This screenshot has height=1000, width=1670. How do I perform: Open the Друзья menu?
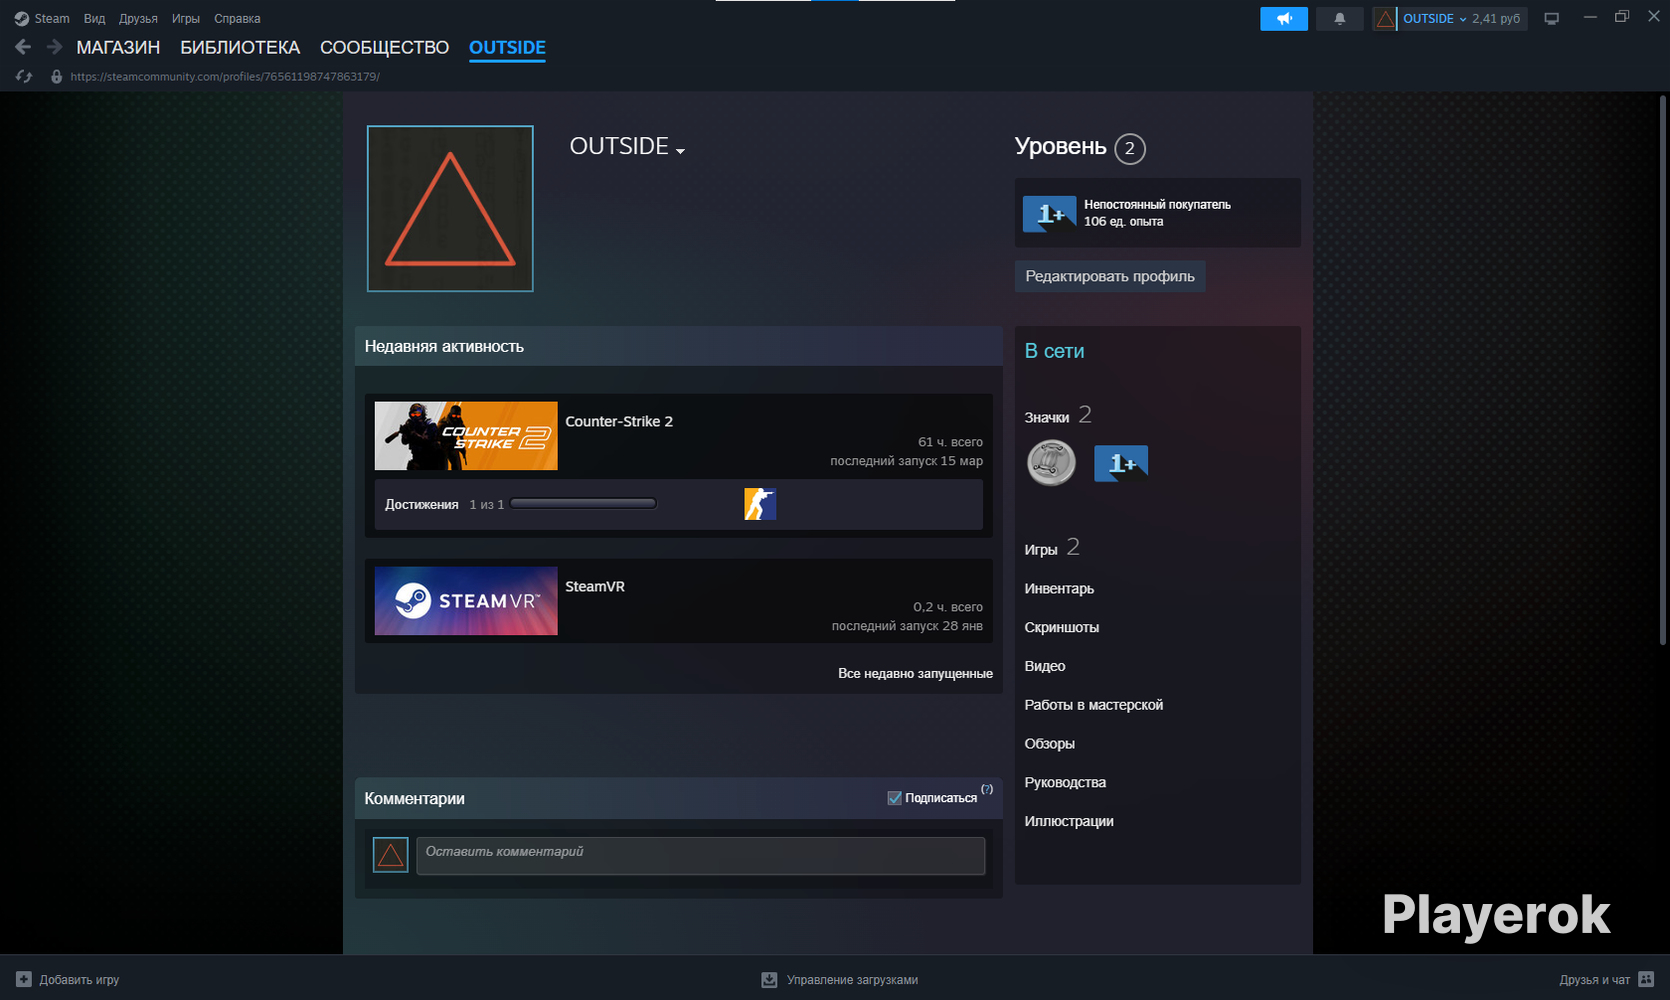[138, 19]
